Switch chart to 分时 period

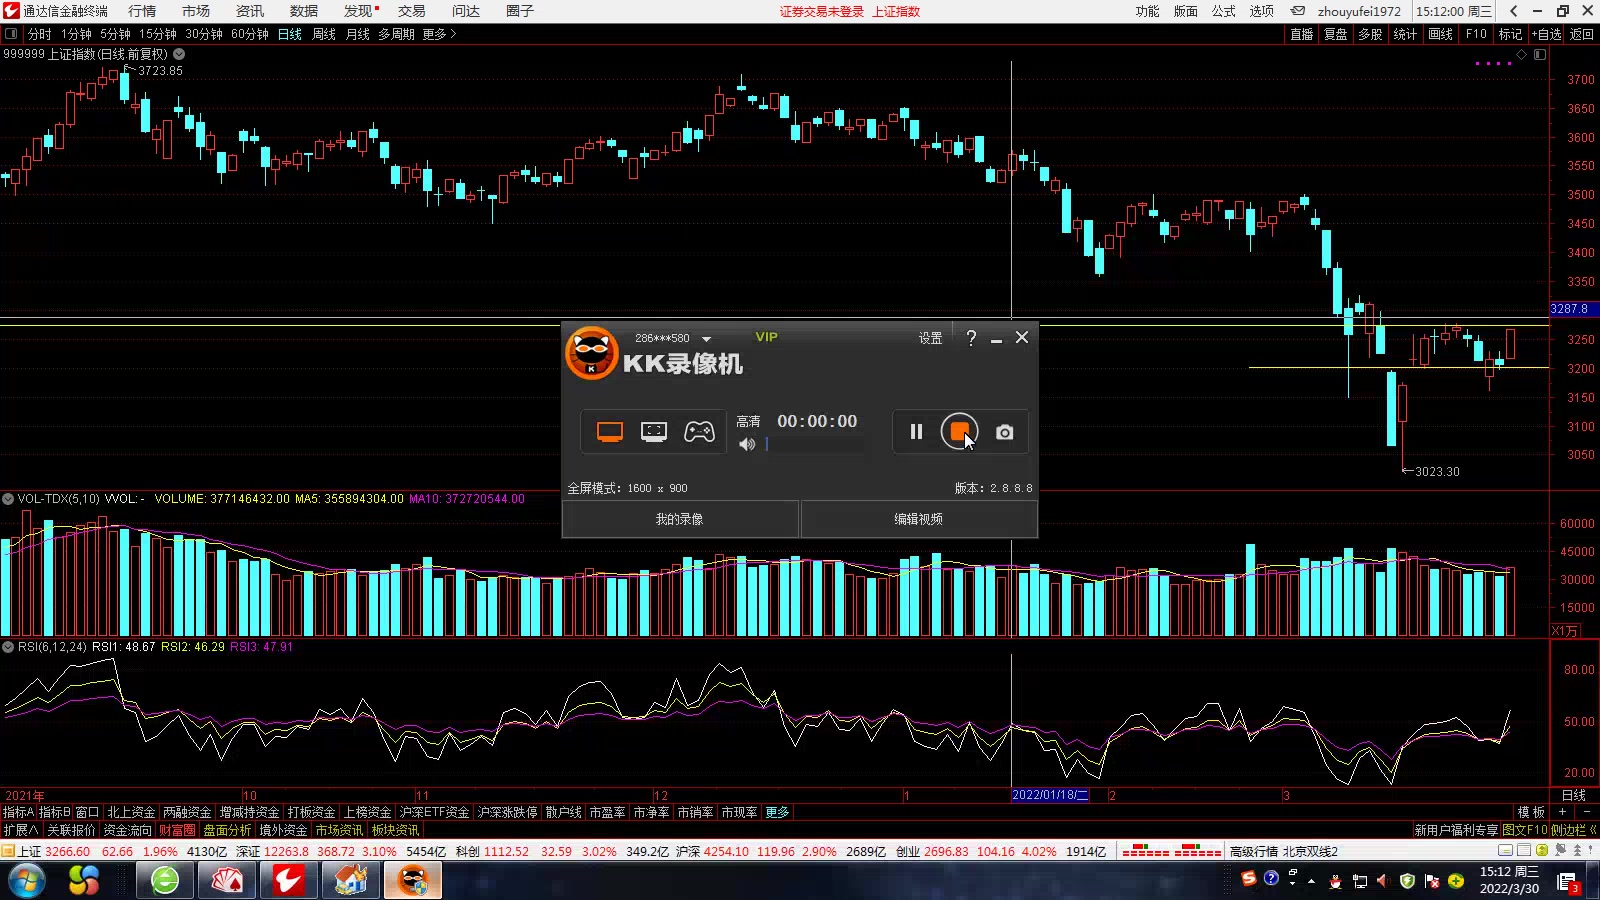[40, 34]
